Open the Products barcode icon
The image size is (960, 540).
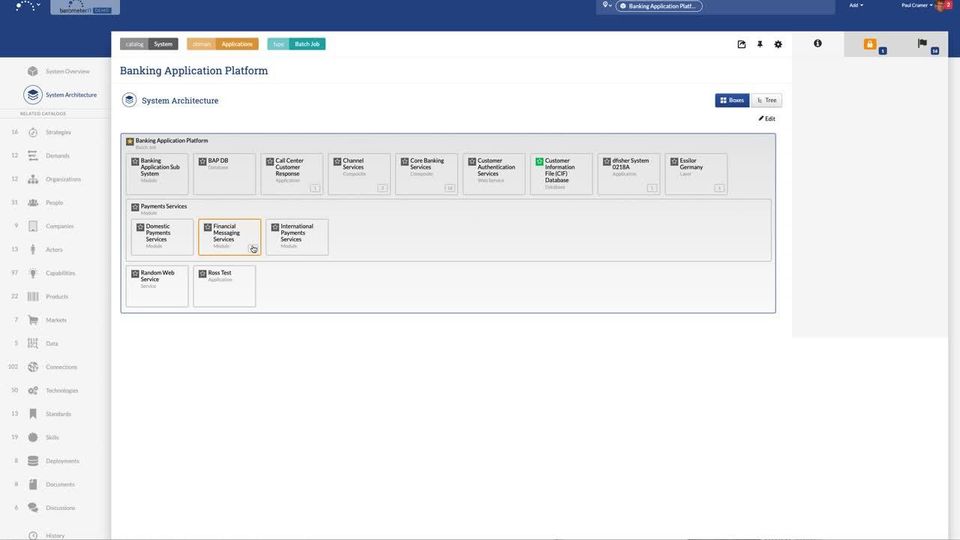pos(33,296)
